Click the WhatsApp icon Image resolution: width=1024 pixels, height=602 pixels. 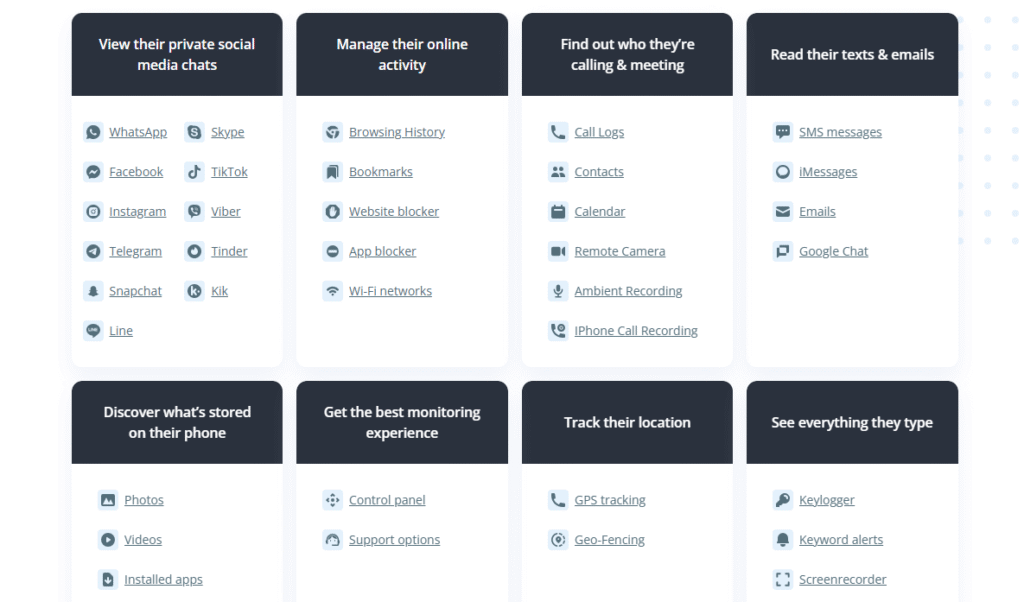pos(93,132)
